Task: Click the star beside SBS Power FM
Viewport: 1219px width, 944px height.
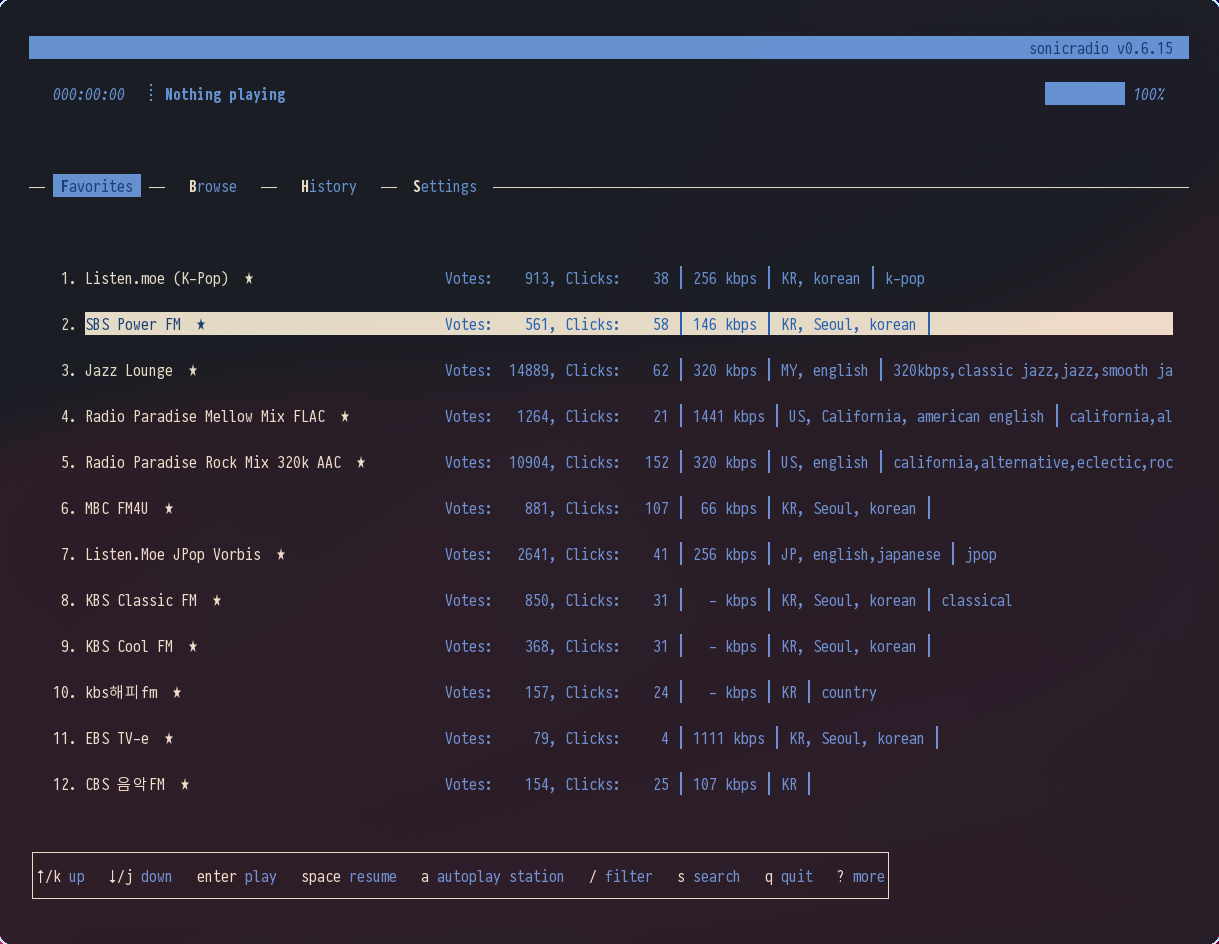Action: click(x=201, y=324)
